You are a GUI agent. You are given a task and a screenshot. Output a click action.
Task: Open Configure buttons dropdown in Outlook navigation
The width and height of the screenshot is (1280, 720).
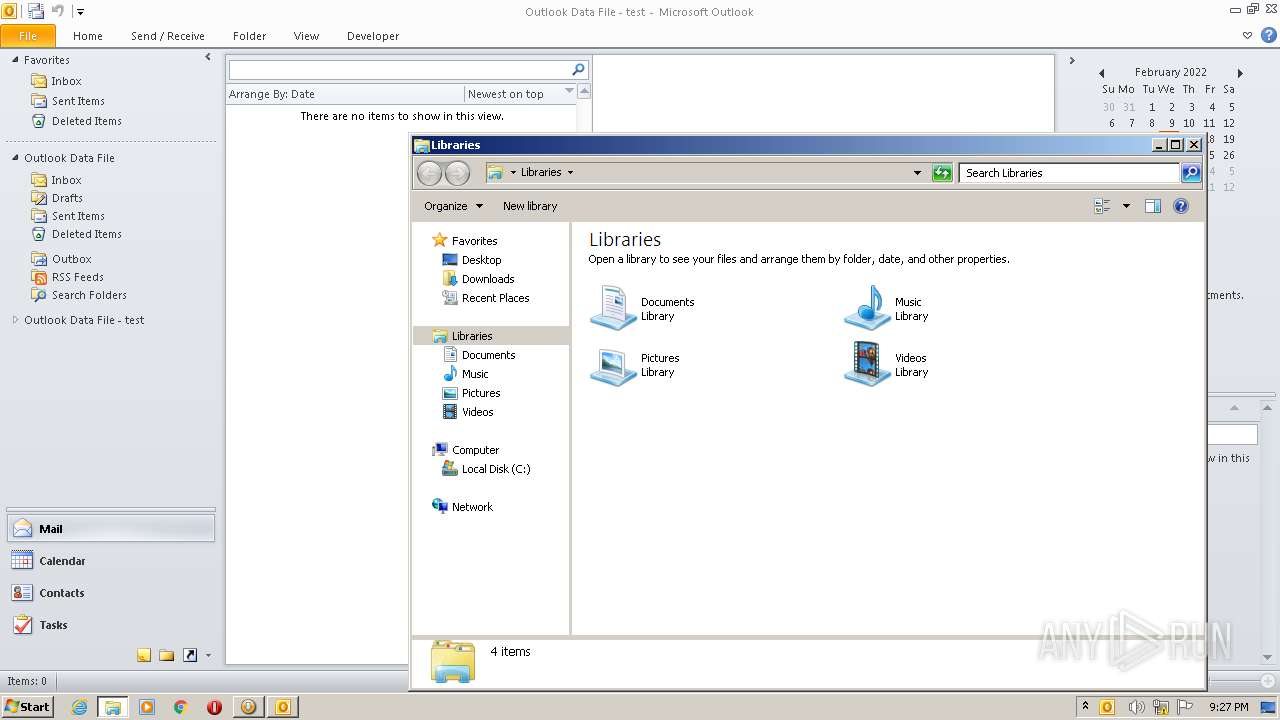pyautogui.click(x=208, y=656)
